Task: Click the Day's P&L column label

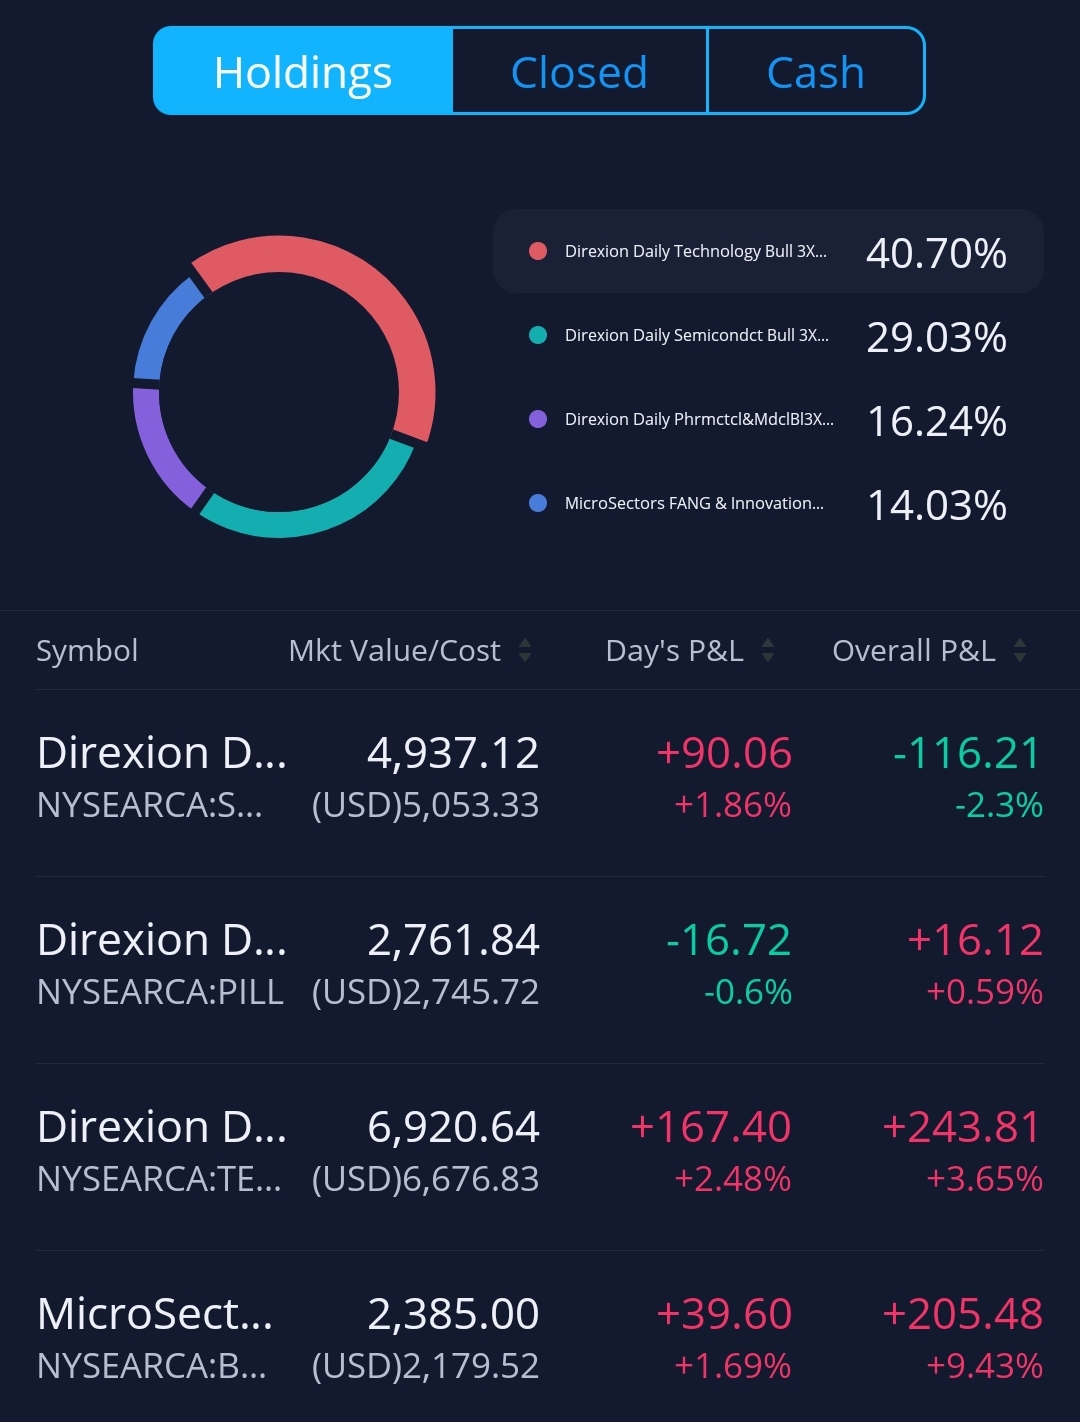Action: [x=674, y=651]
